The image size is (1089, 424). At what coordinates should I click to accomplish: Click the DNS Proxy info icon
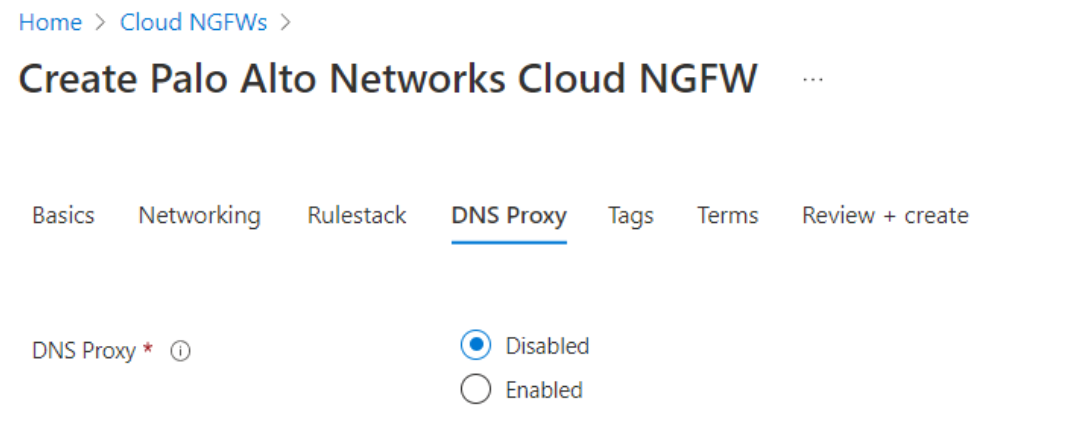(180, 352)
